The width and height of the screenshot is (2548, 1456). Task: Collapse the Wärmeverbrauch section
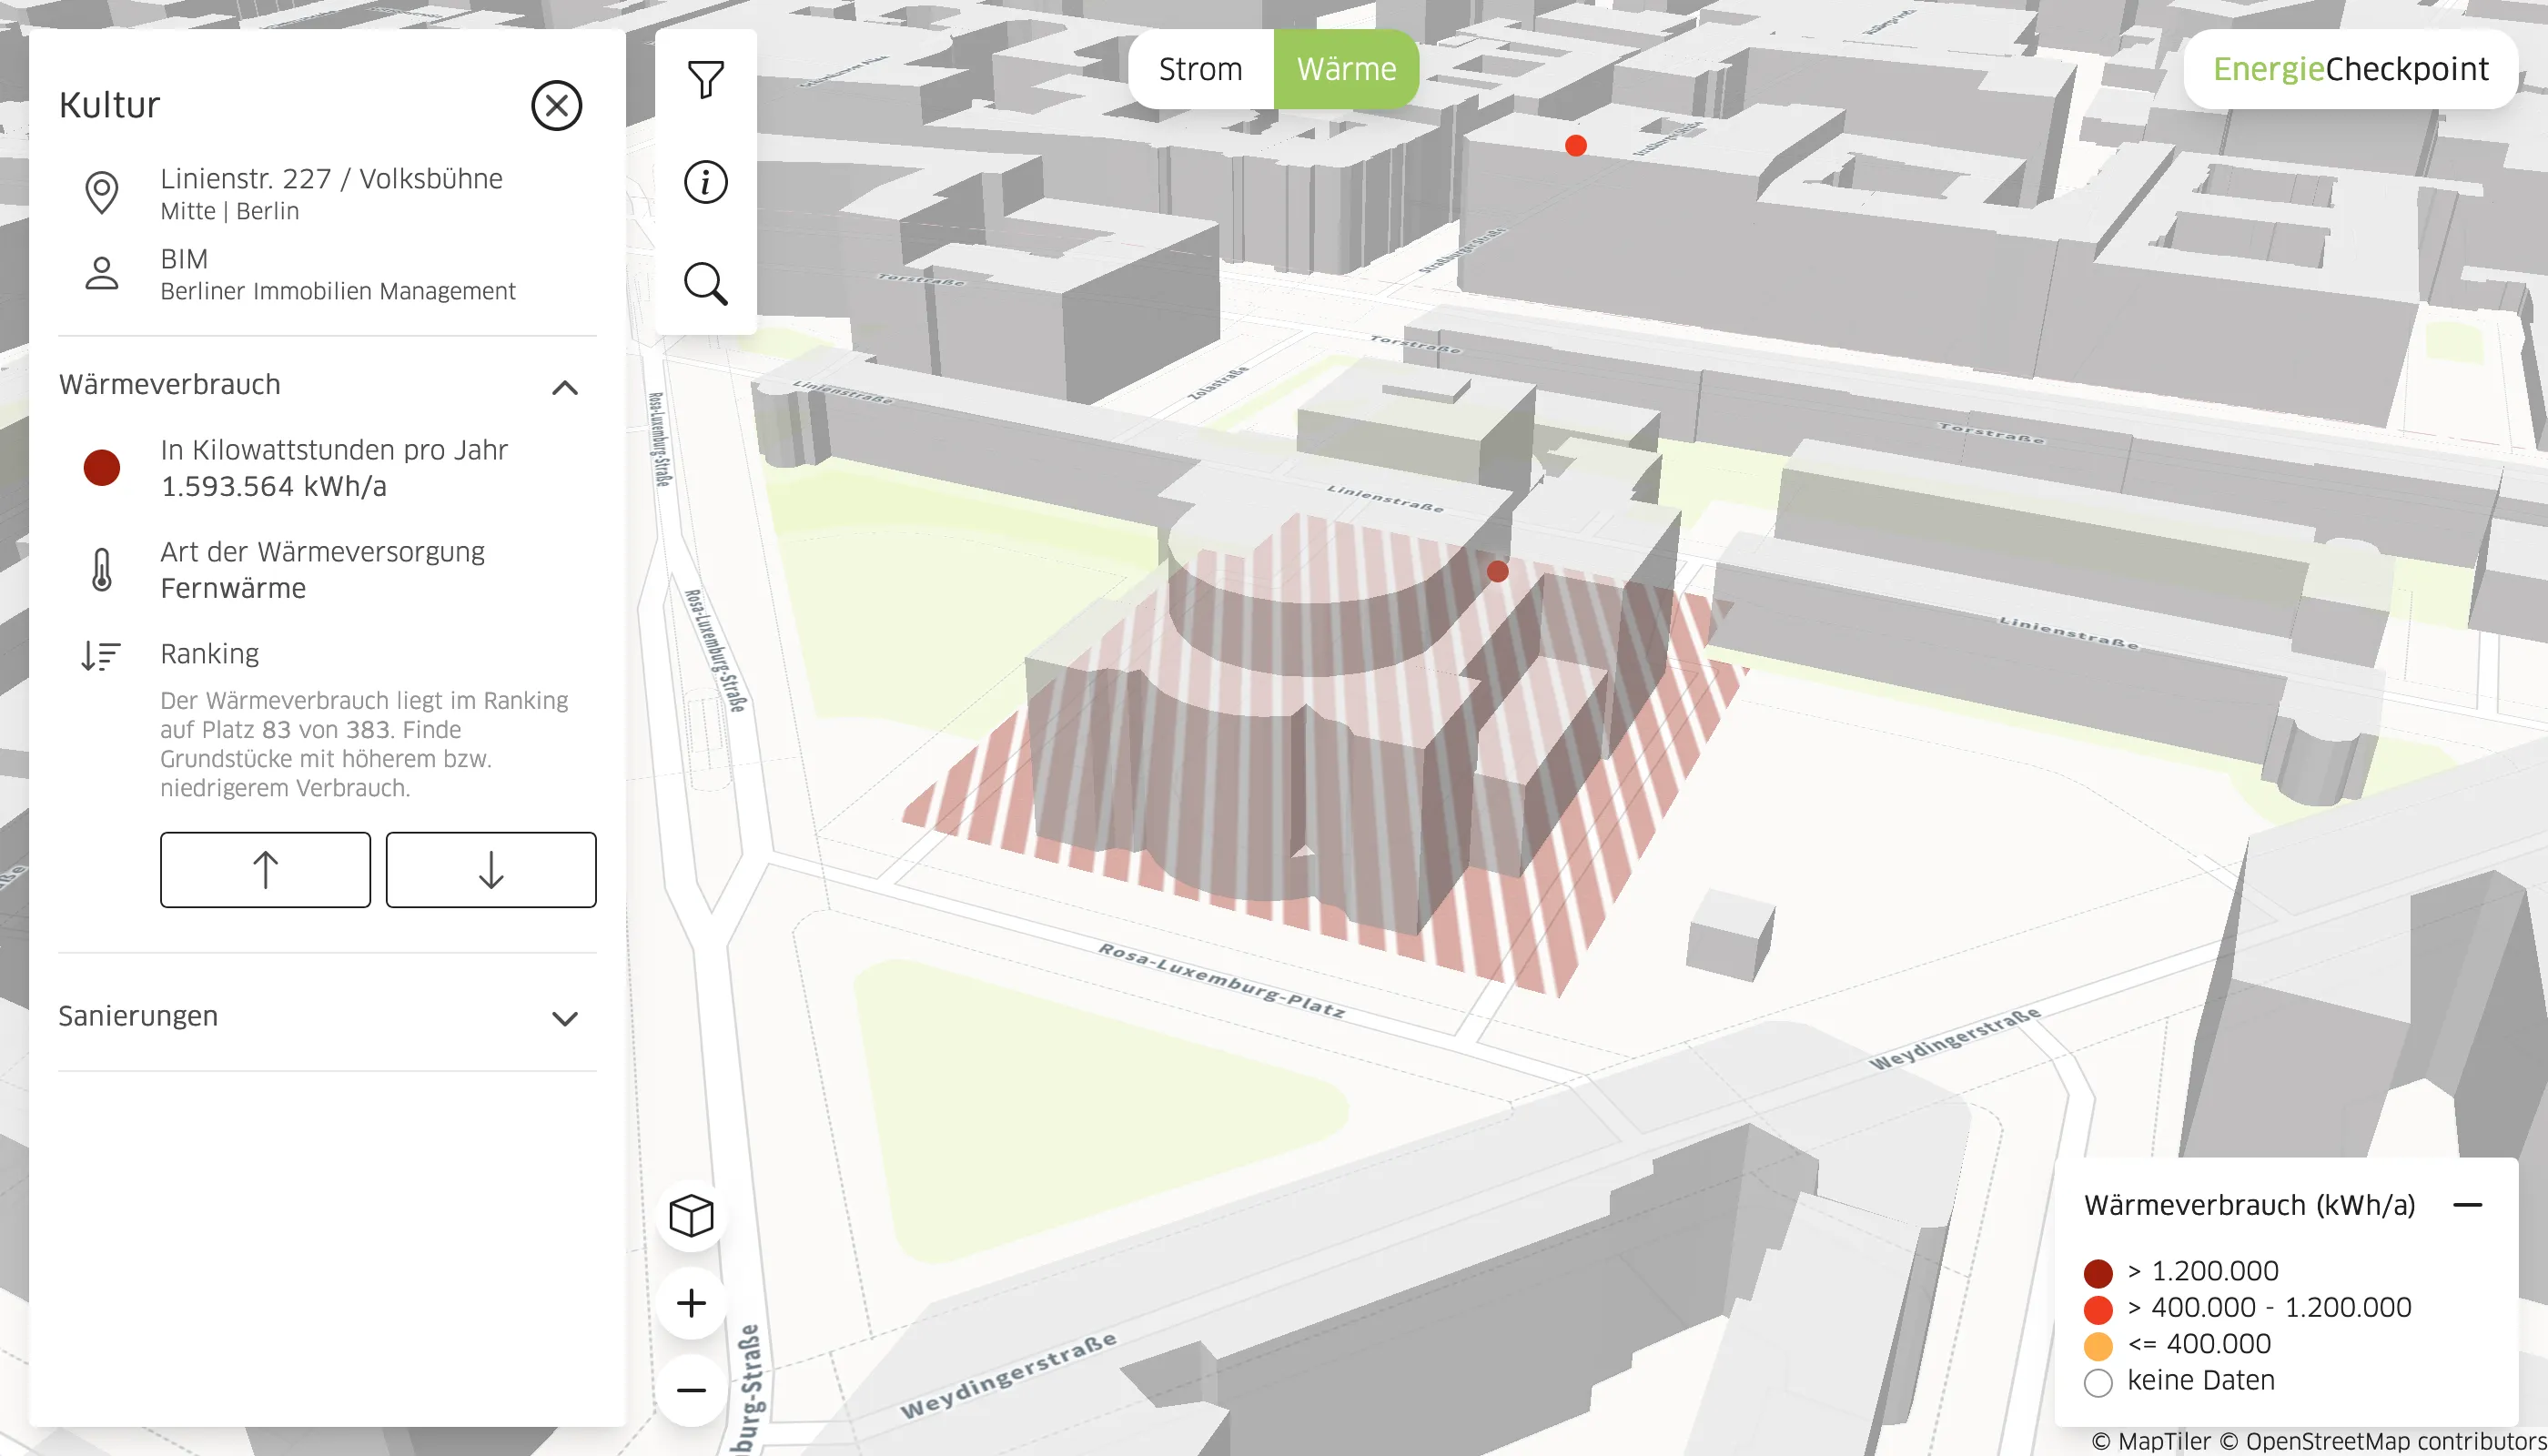pyautogui.click(x=565, y=386)
